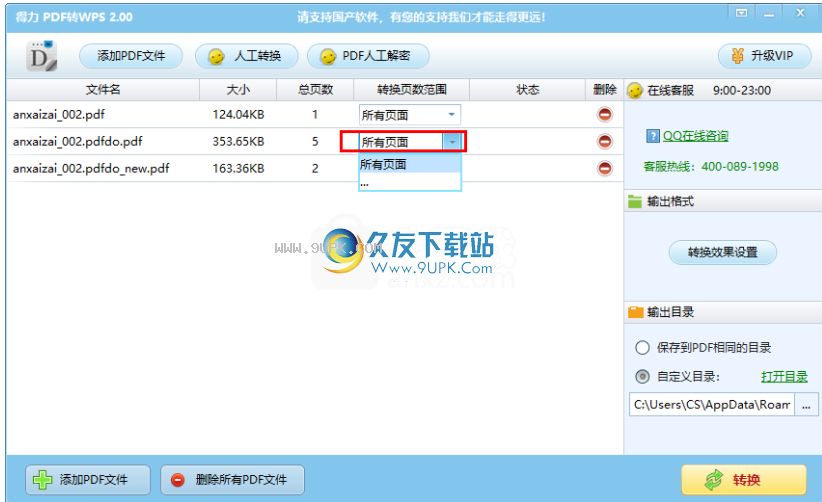The height and width of the screenshot is (502, 822).
Task: Click the green 输出格式 folder icon
Action: (x=635, y=201)
